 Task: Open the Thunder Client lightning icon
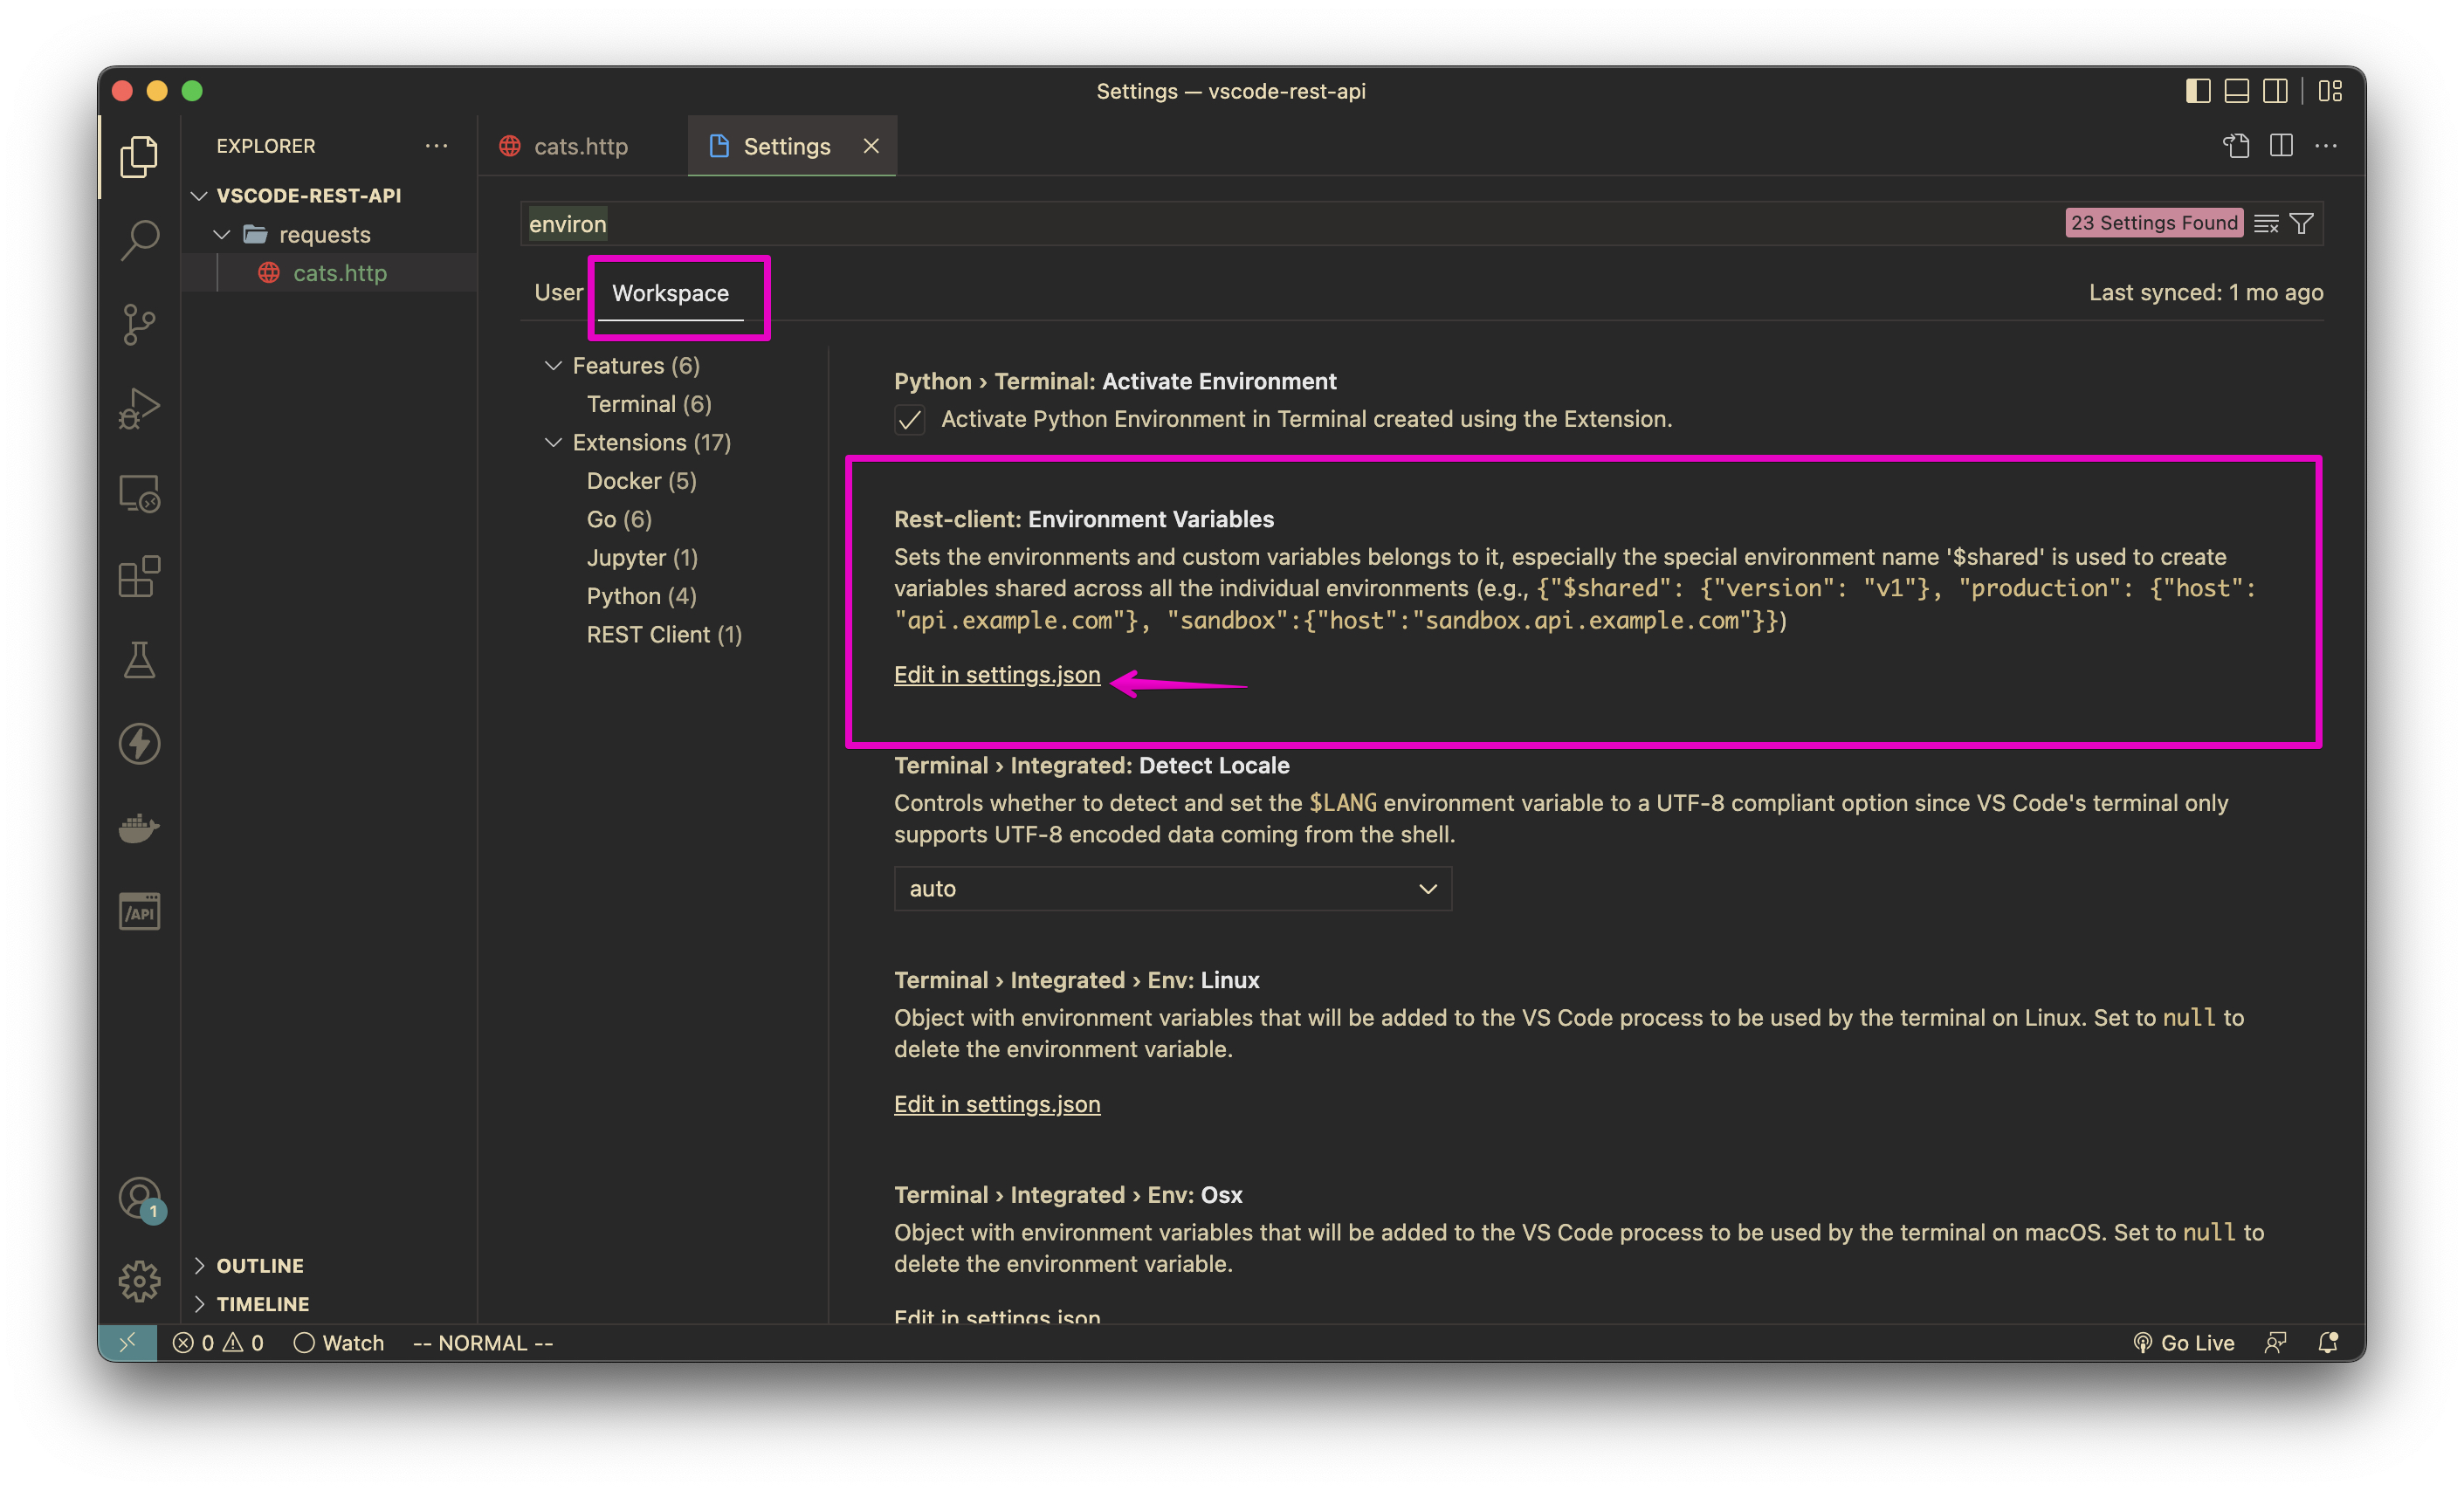click(139, 744)
